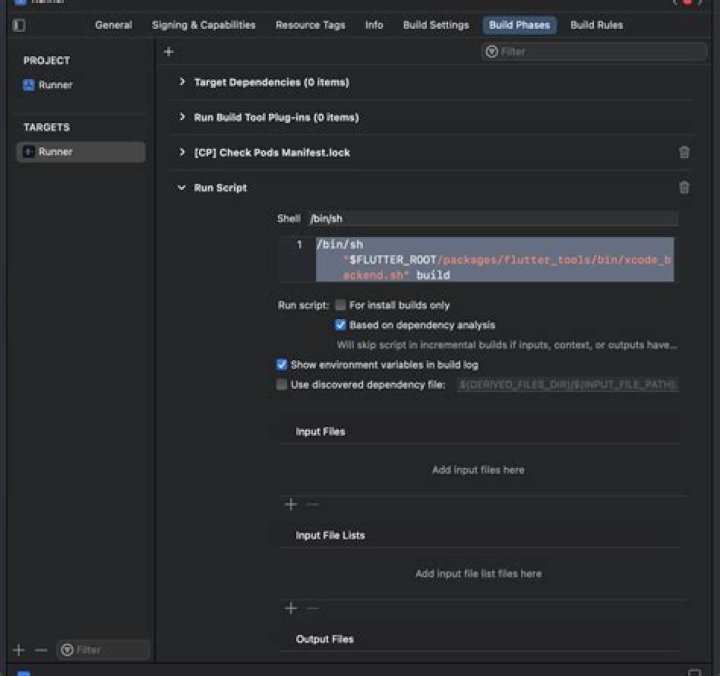Image resolution: width=720 pixels, height=676 pixels.
Task: Toggle the project and targets sidebar icon
Action: tap(19, 25)
